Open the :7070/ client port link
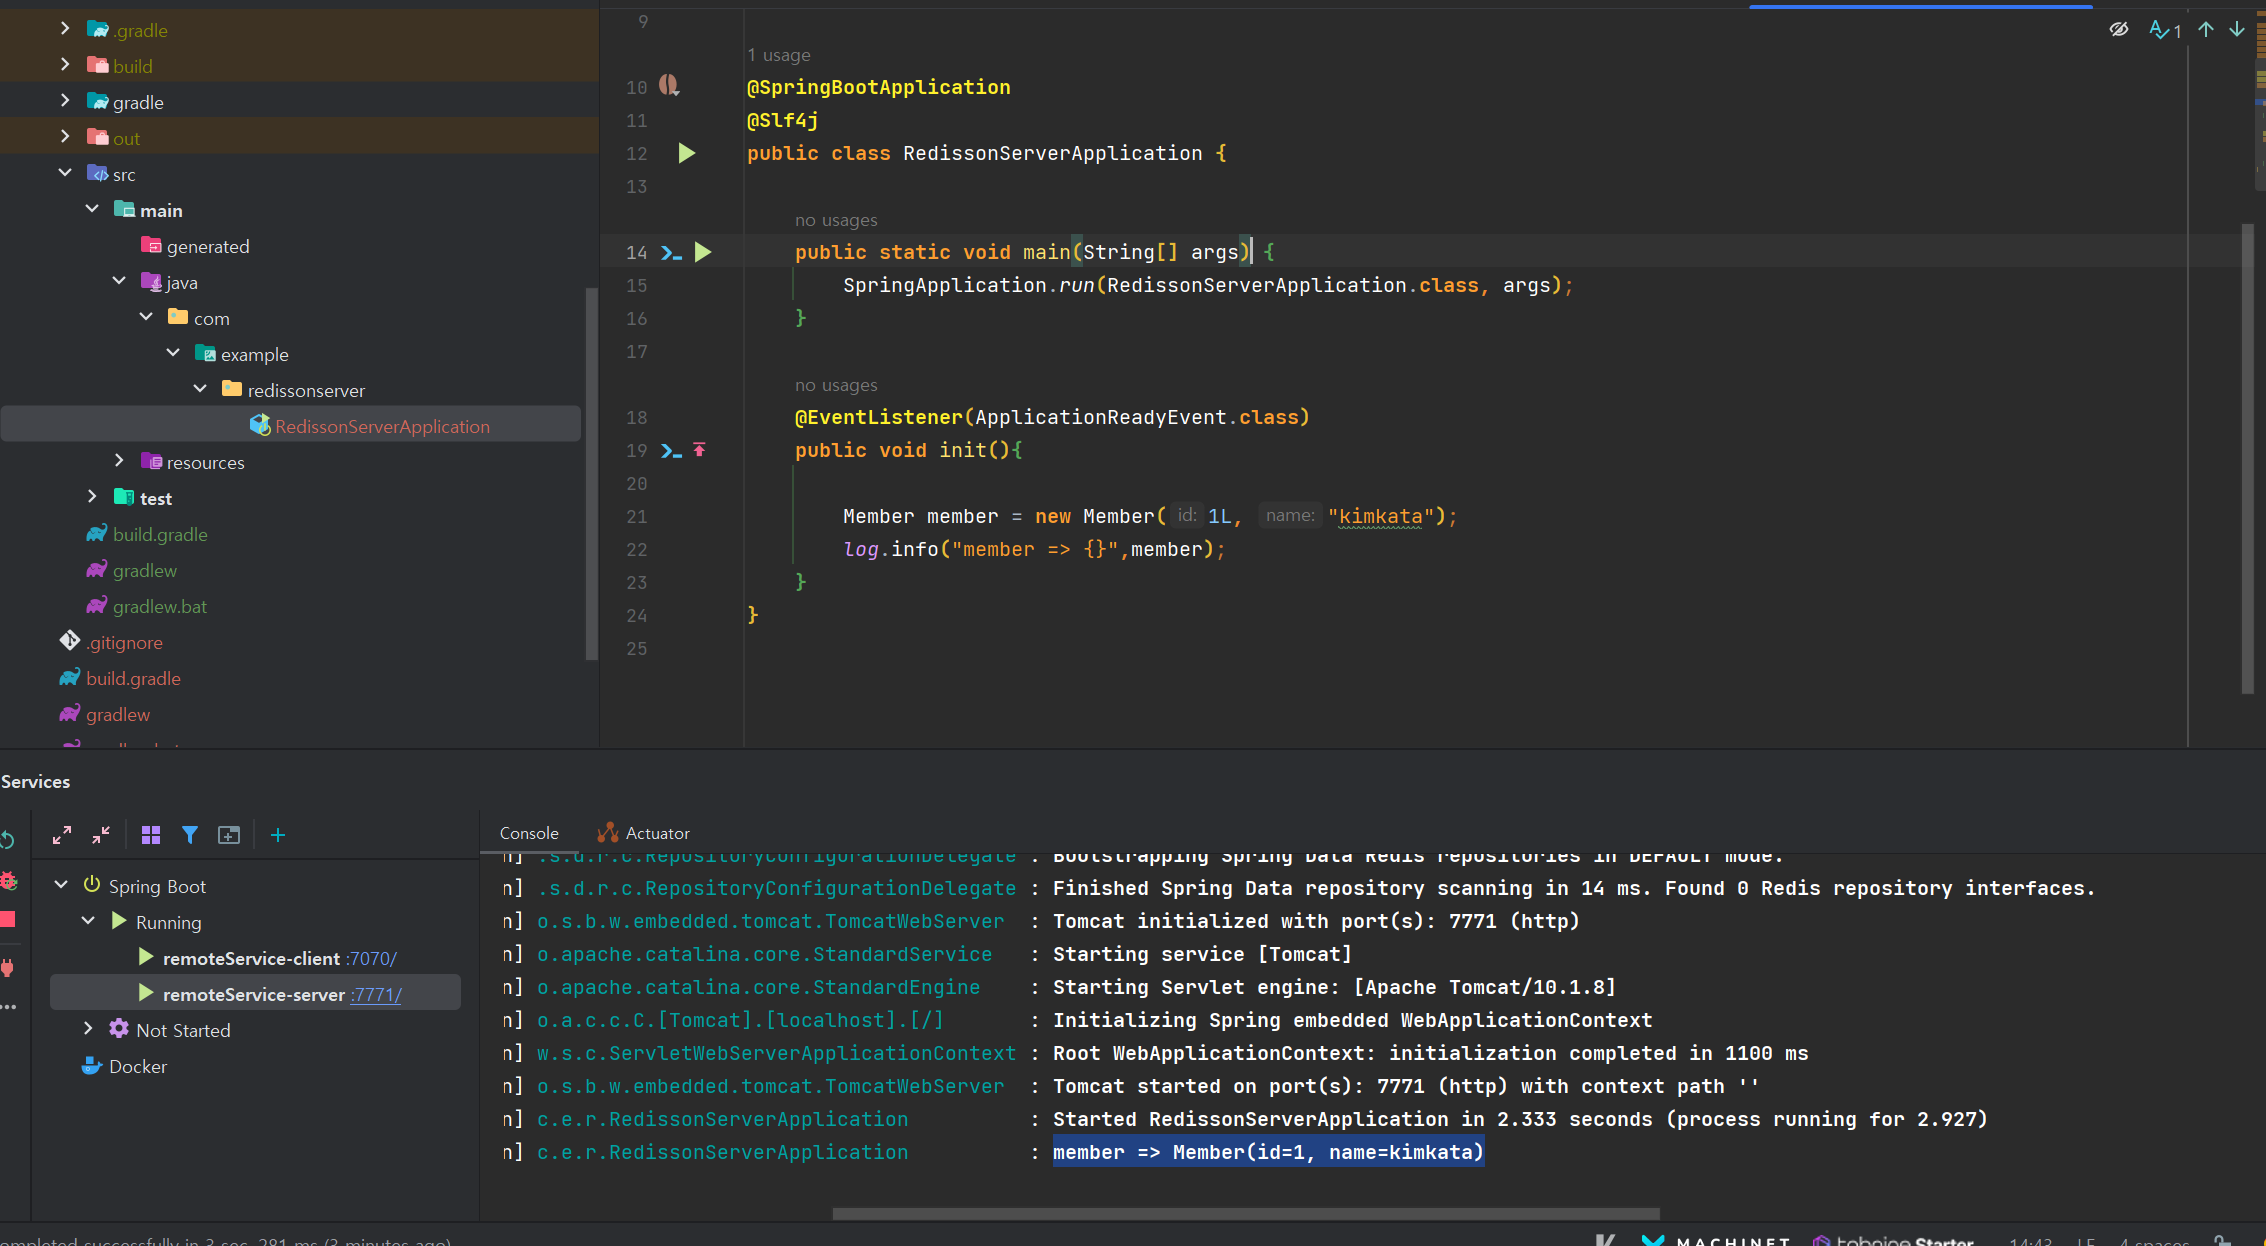 click(371, 959)
